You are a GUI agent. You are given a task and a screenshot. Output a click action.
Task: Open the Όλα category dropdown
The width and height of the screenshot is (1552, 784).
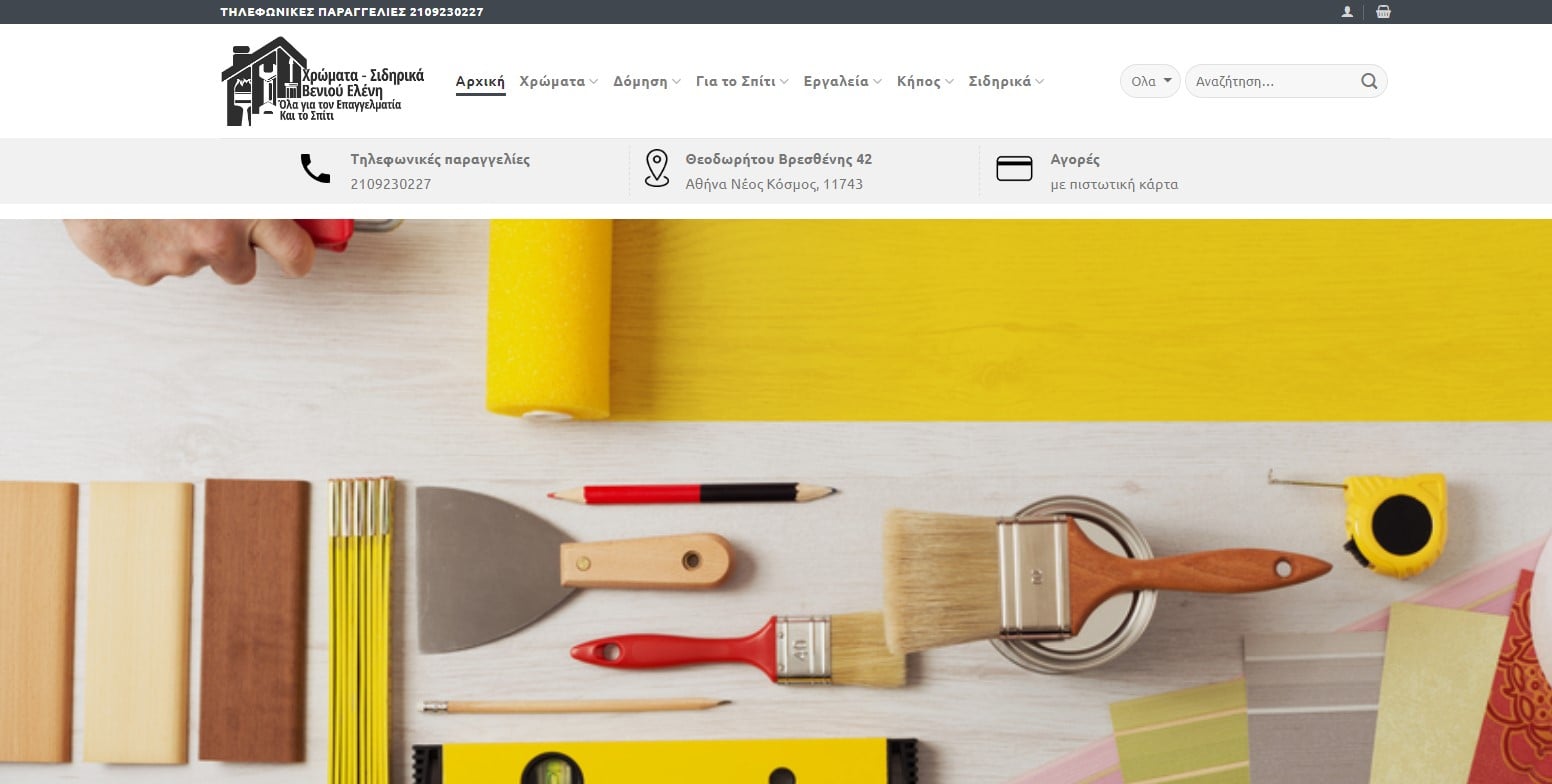click(x=1150, y=81)
